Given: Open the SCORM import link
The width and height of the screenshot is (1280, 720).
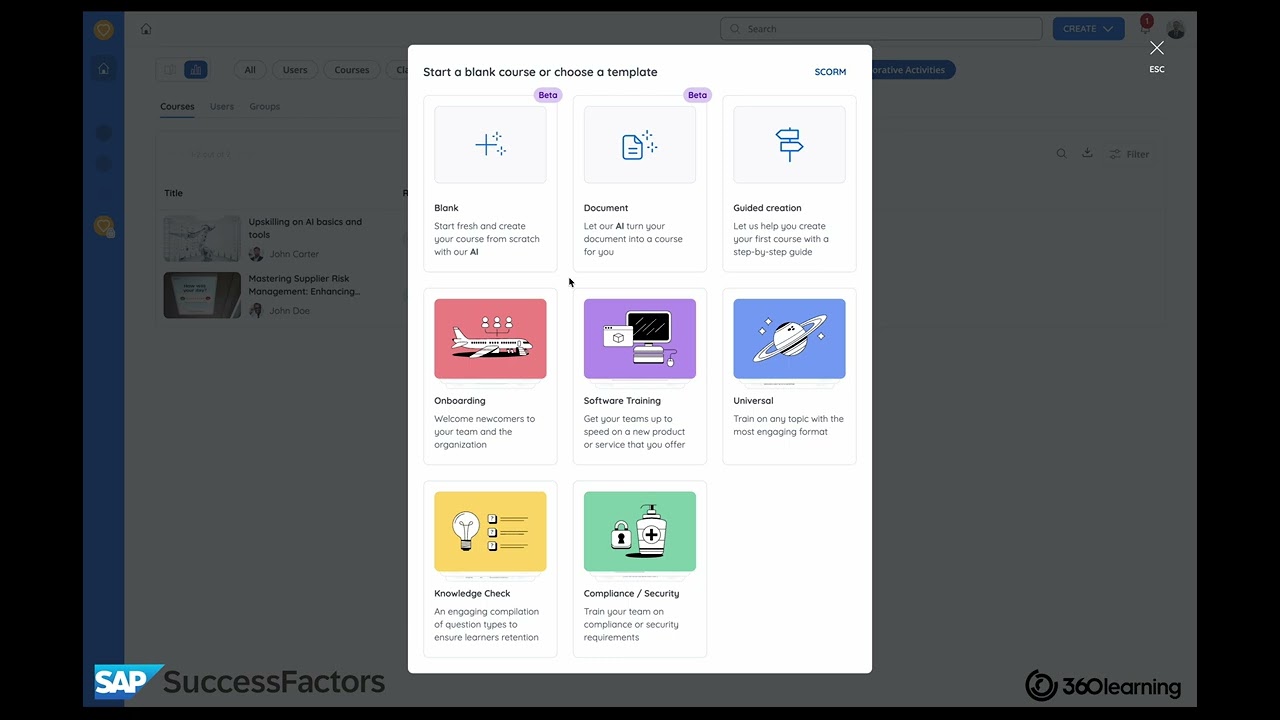Looking at the screenshot, I should [830, 72].
